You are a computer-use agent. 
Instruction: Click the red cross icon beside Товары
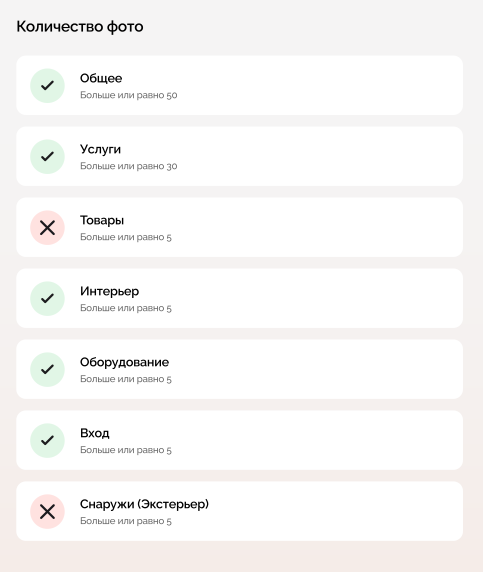pos(47,228)
